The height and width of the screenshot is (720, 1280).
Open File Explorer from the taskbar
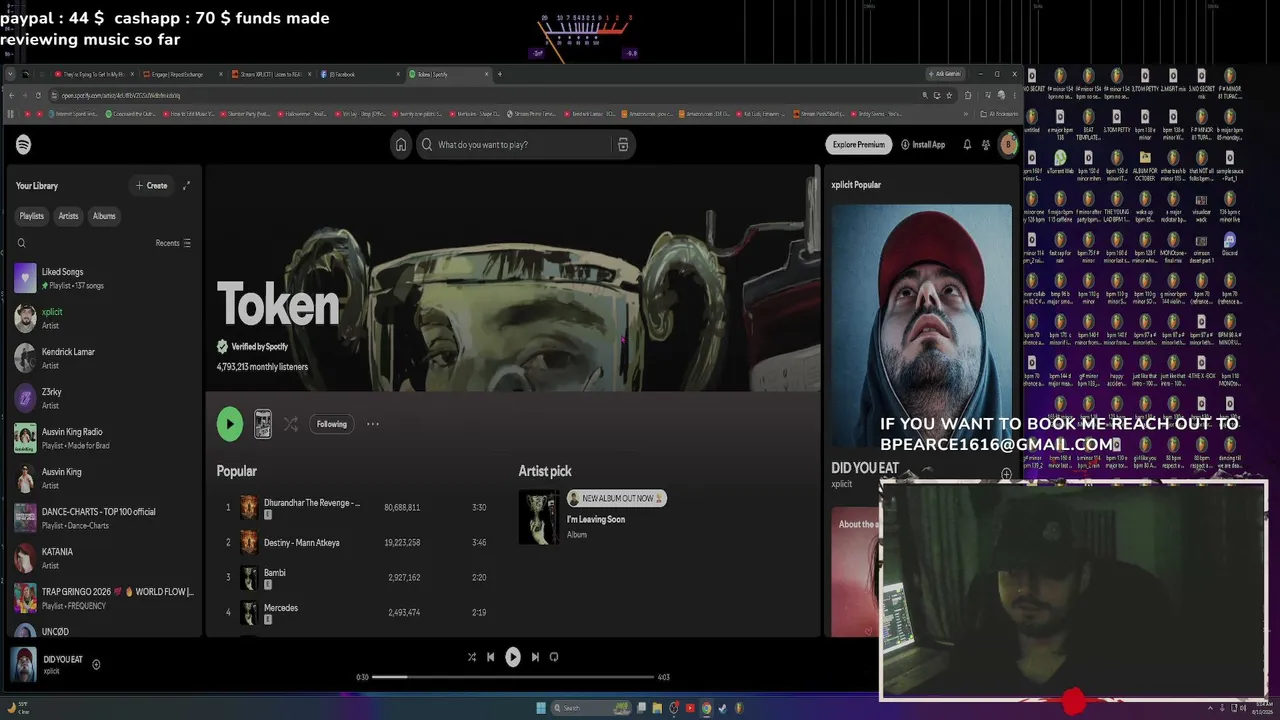click(657, 708)
